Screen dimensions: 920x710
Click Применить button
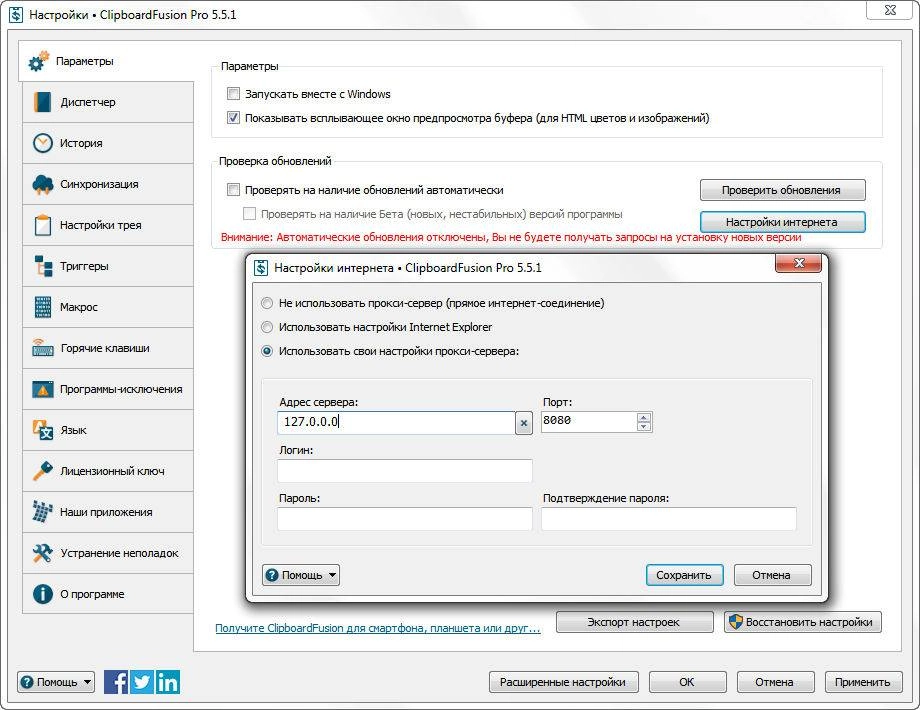click(x=863, y=682)
